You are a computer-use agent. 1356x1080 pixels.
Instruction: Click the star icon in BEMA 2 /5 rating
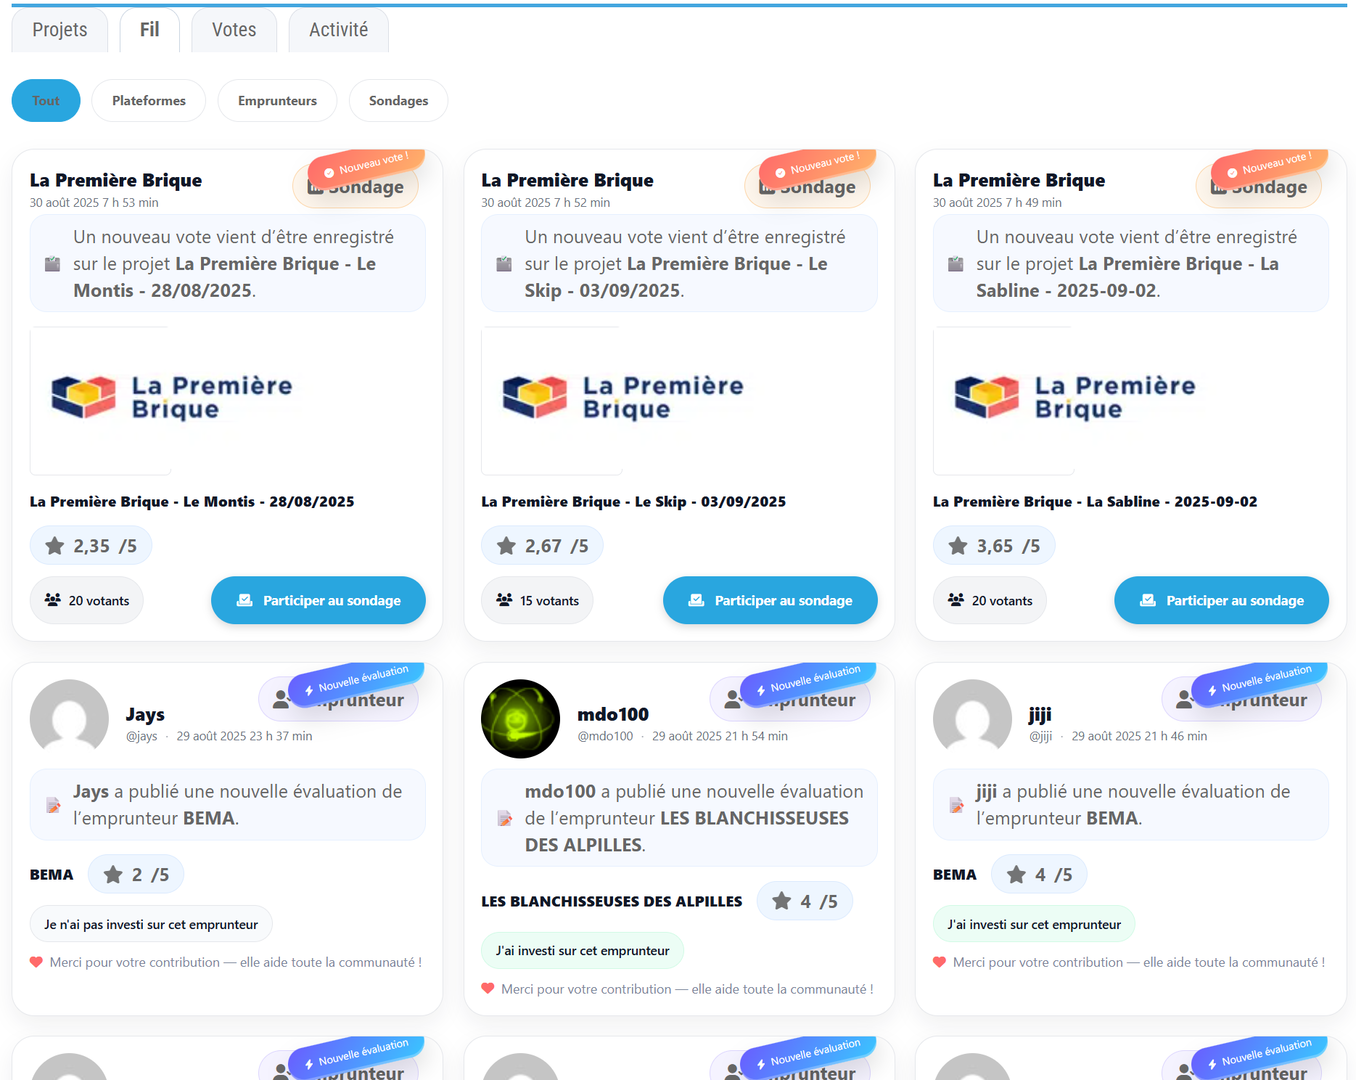coord(113,875)
